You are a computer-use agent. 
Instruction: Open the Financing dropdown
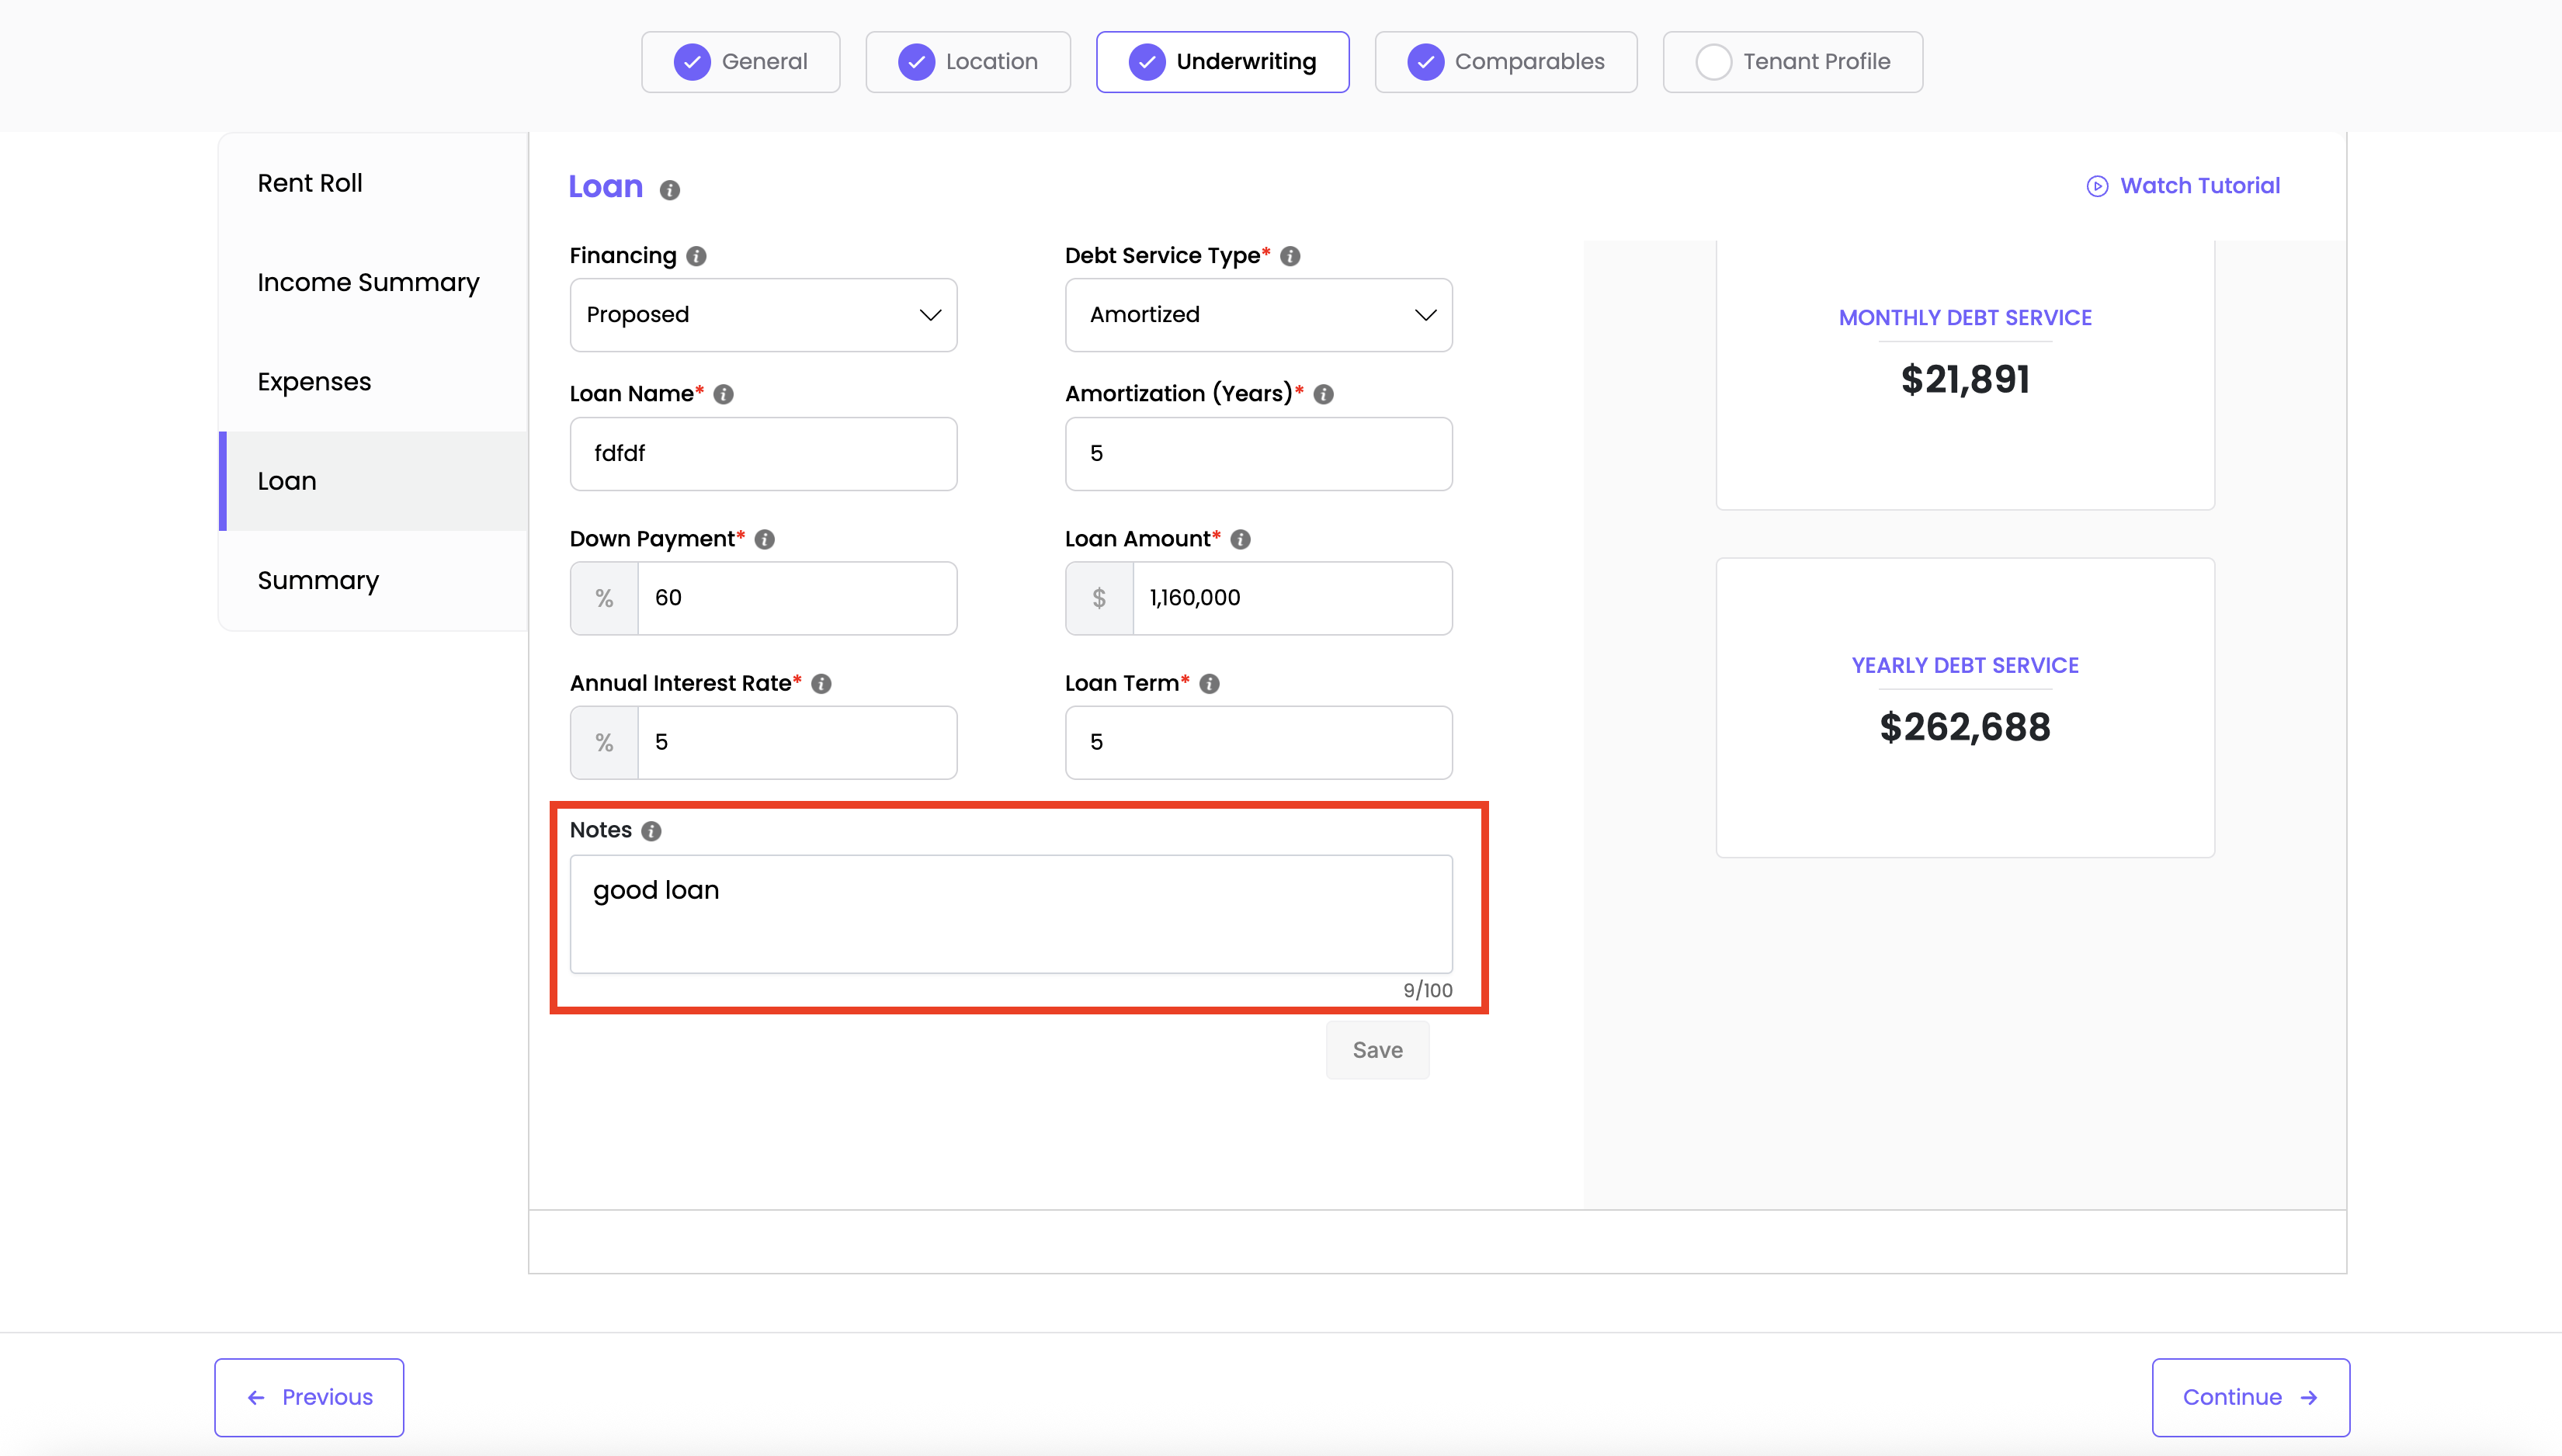click(x=763, y=315)
